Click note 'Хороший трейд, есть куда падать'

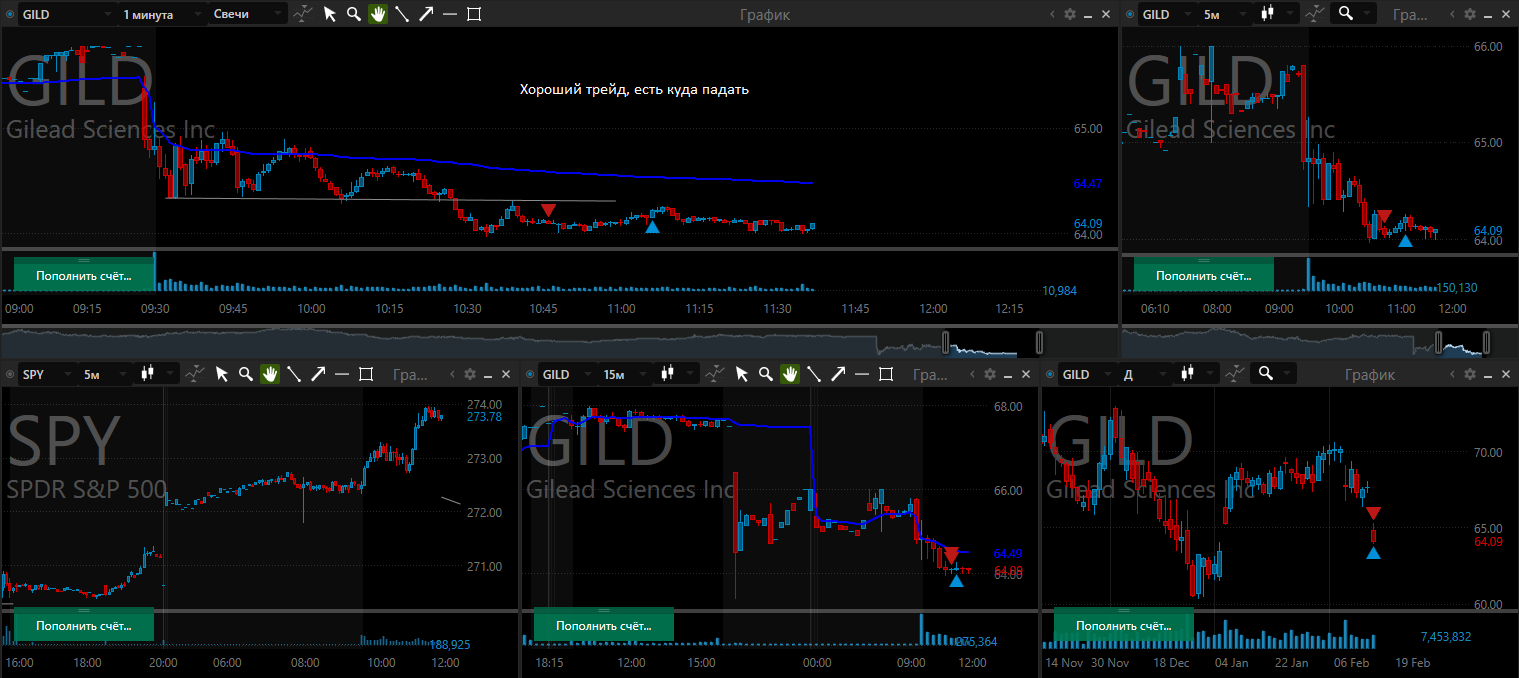pyautogui.click(x=634, y=90)
